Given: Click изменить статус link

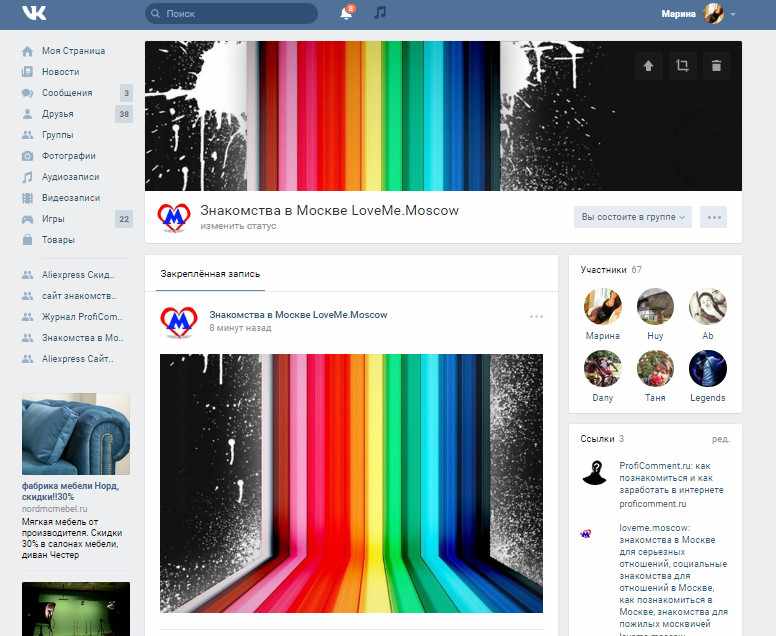Looking at the screenshot, I should click(238, 226).
